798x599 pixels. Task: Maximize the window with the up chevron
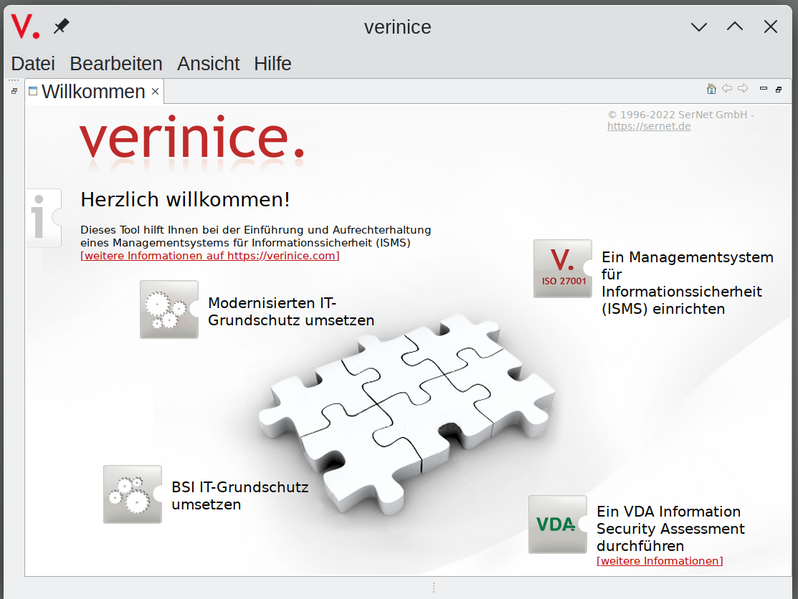click(x=734, y=26)
